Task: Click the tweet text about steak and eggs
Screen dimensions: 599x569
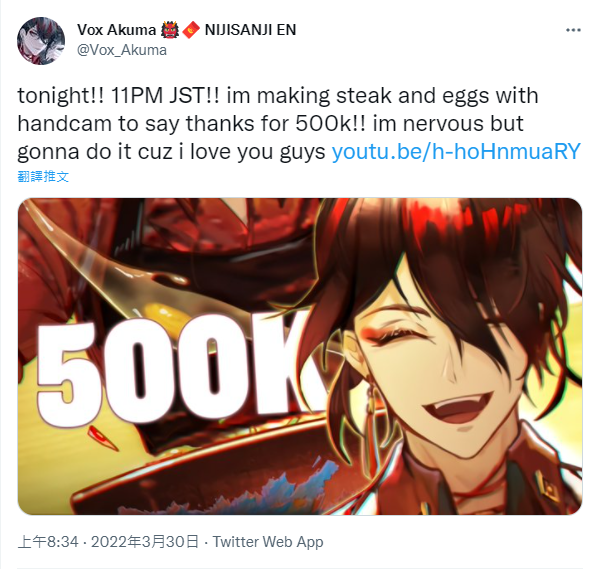Action: point(278,123)
